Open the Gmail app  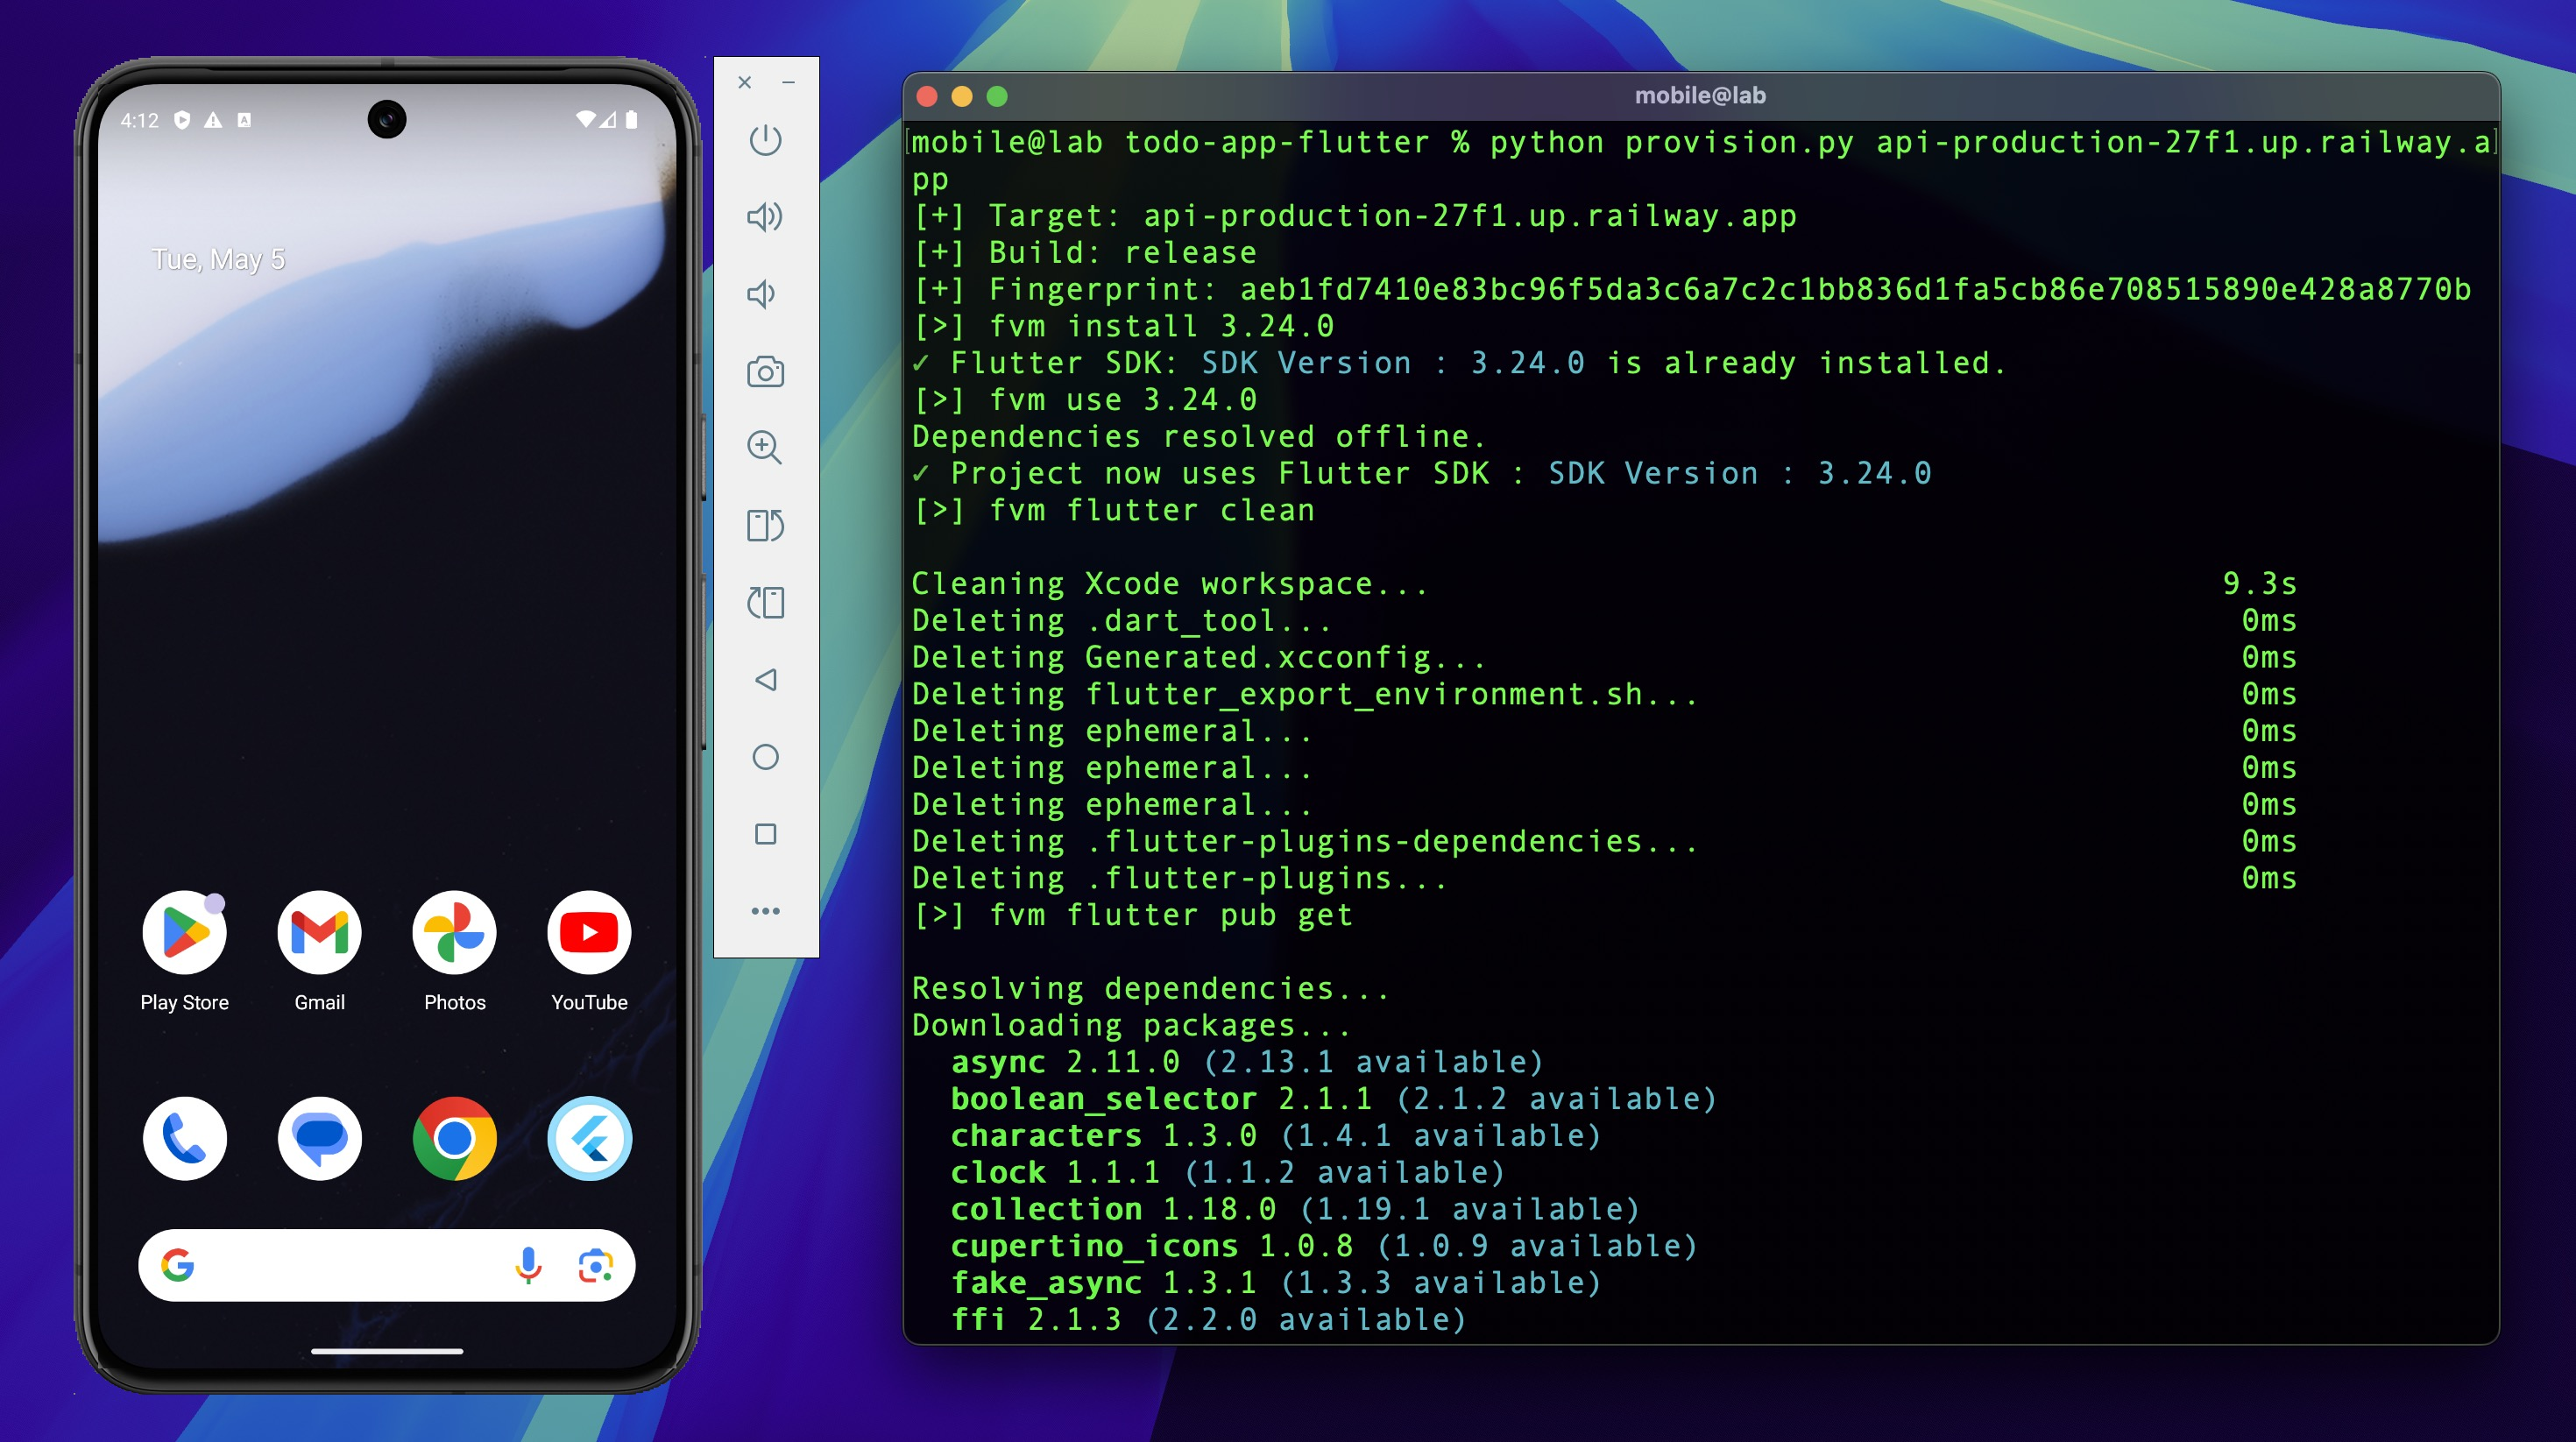(x=320, y=932)
